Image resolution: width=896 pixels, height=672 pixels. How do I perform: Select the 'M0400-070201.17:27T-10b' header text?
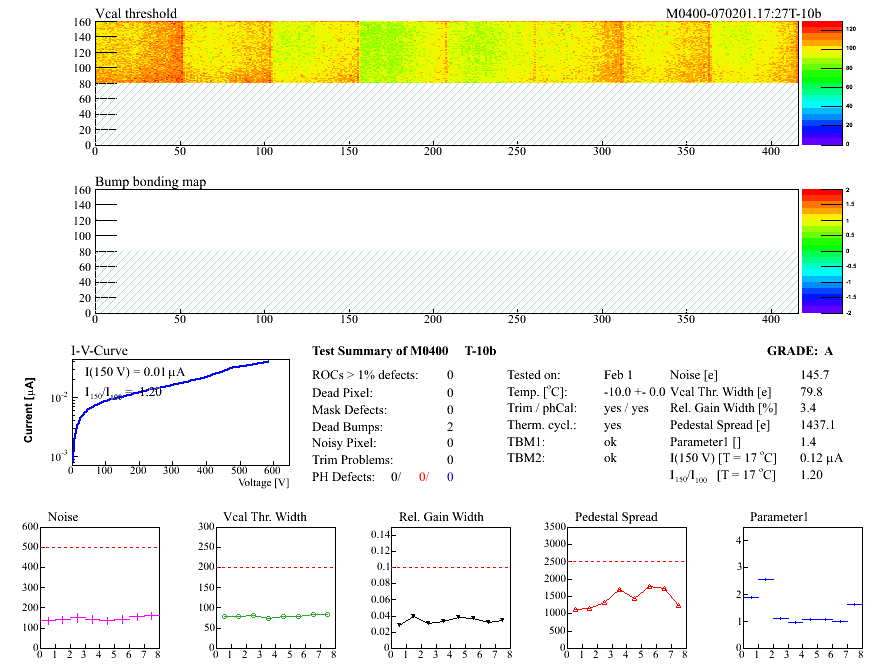click(x=743, y=13)
